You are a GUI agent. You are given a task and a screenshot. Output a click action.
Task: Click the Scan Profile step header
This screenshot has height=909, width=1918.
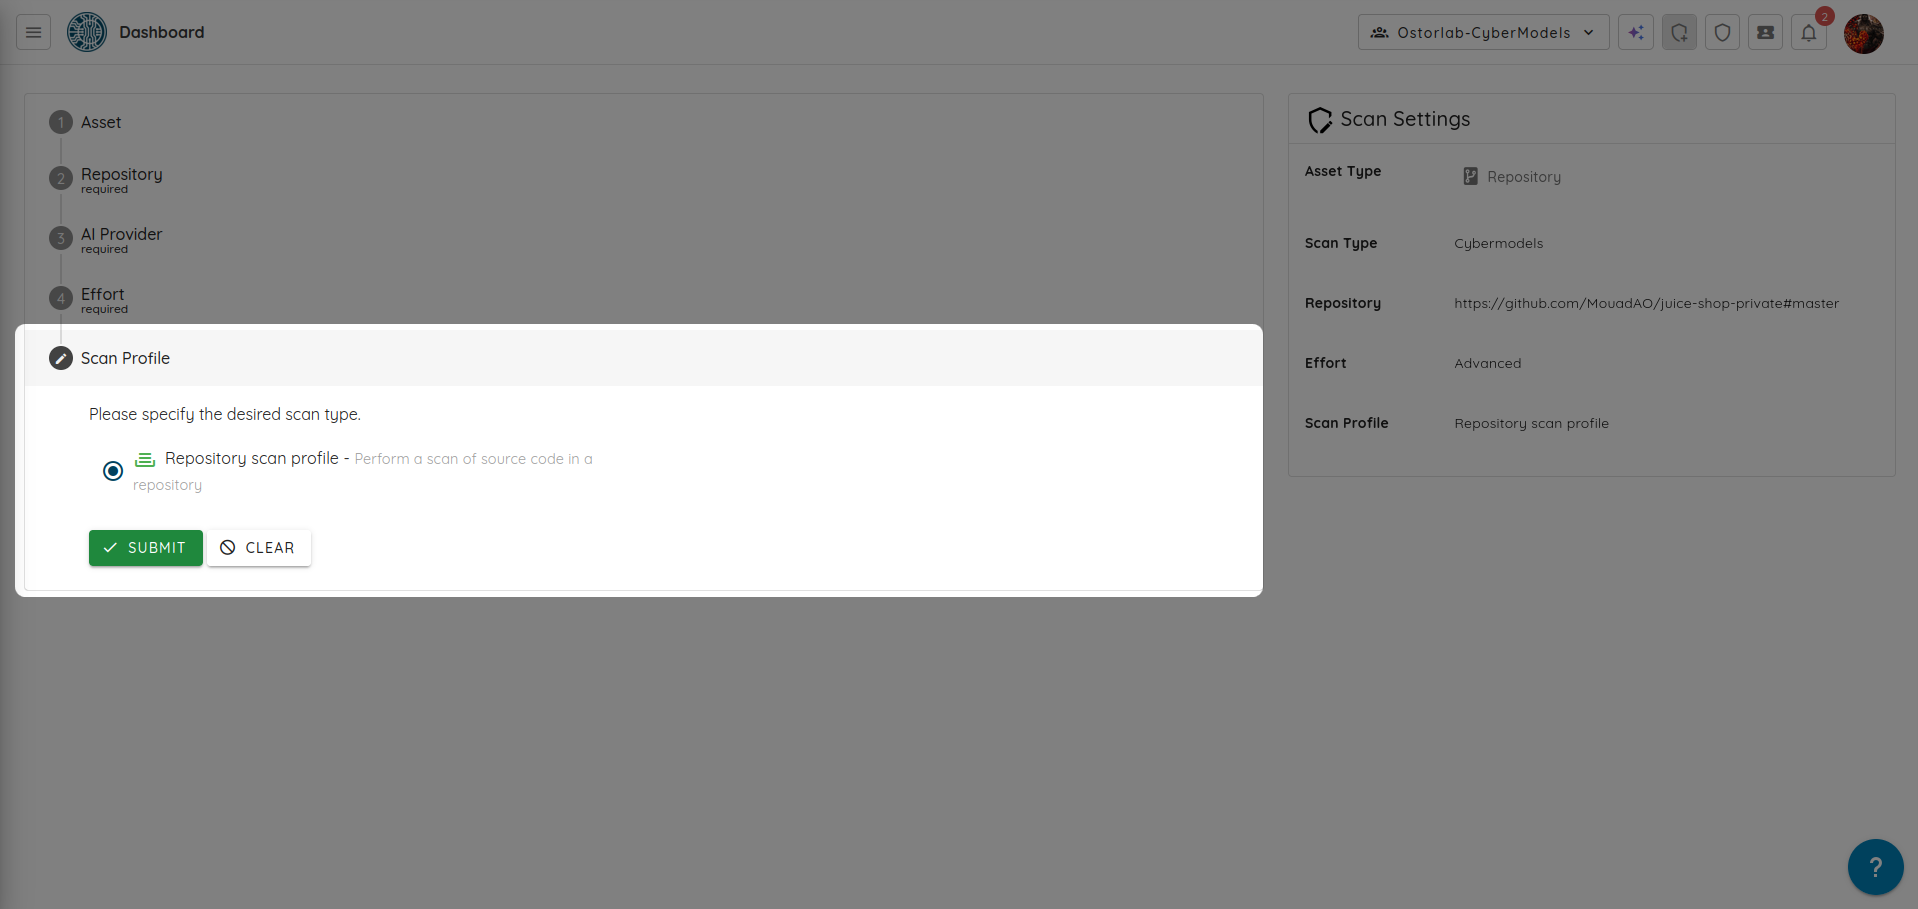[643, 358]
